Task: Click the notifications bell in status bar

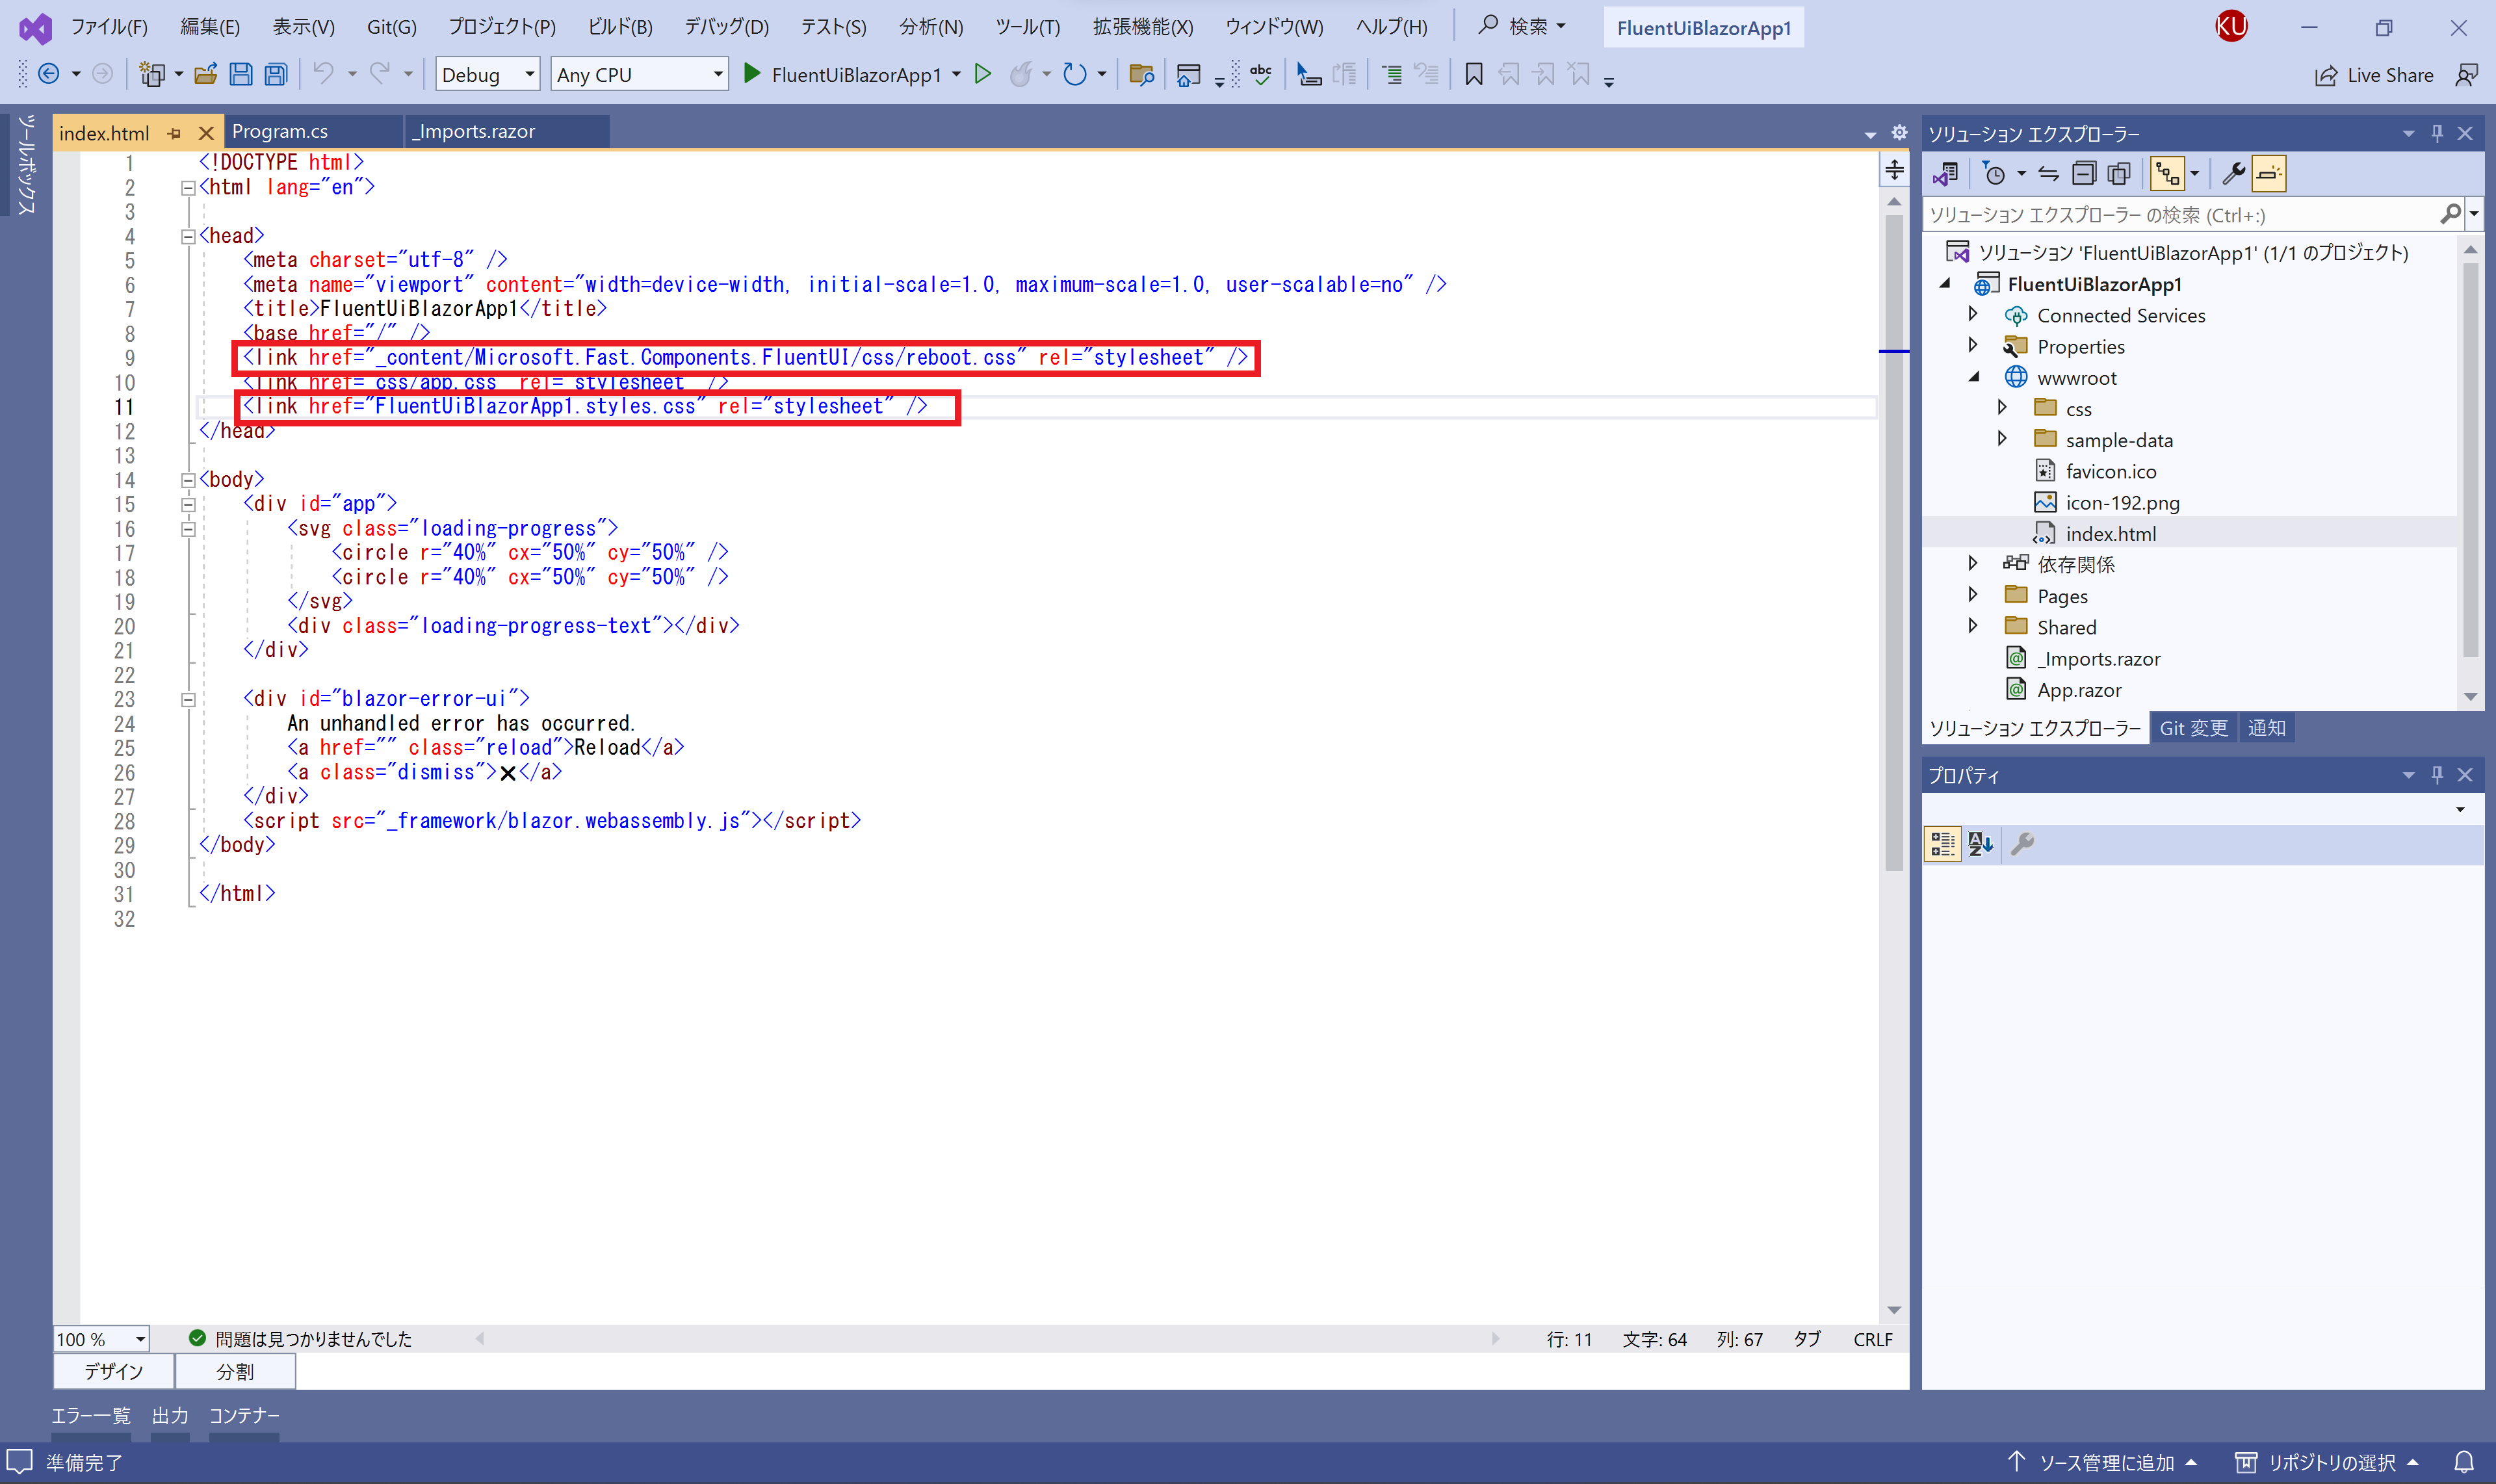Action: pyautogui.click(x=2464, y=1462)
